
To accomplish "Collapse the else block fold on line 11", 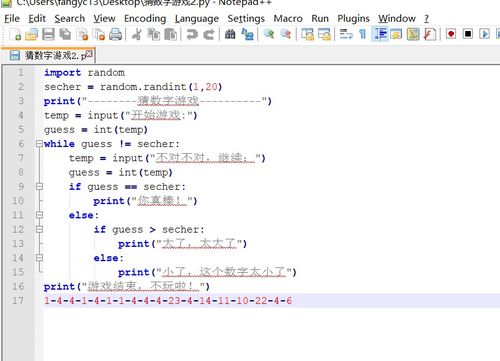I will point(39,215).
